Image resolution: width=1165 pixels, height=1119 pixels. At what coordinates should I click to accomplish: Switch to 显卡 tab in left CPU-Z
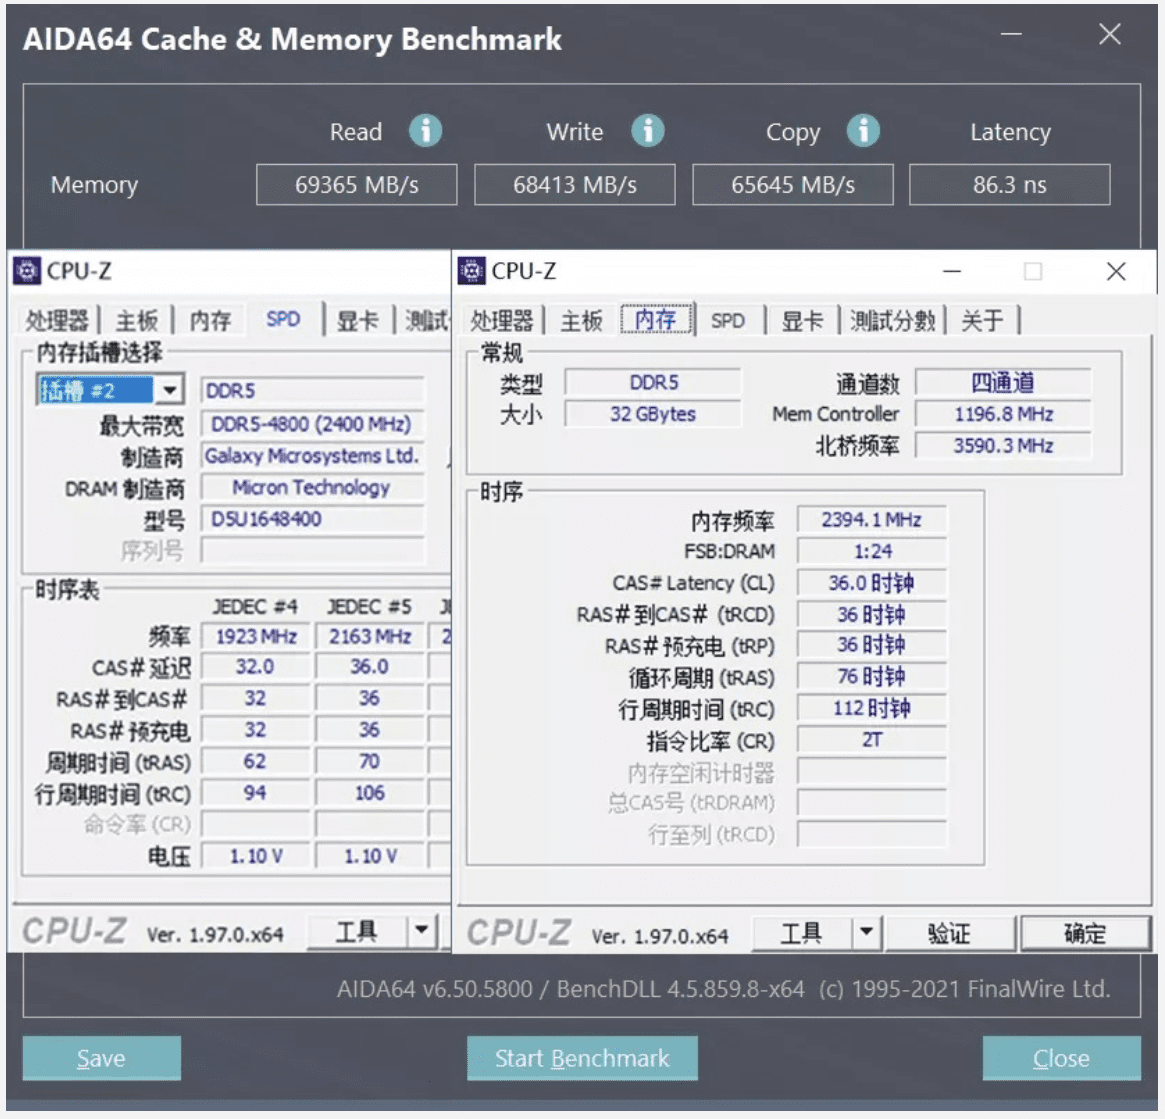click(x=357, y=320)
